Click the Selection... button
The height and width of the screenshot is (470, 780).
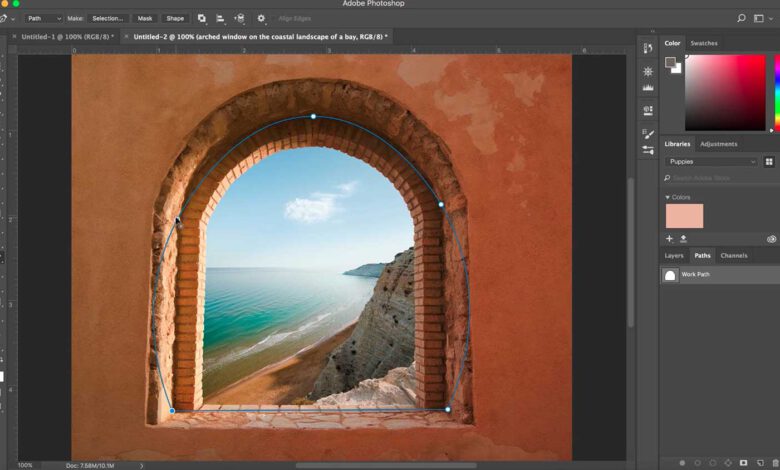107,18
